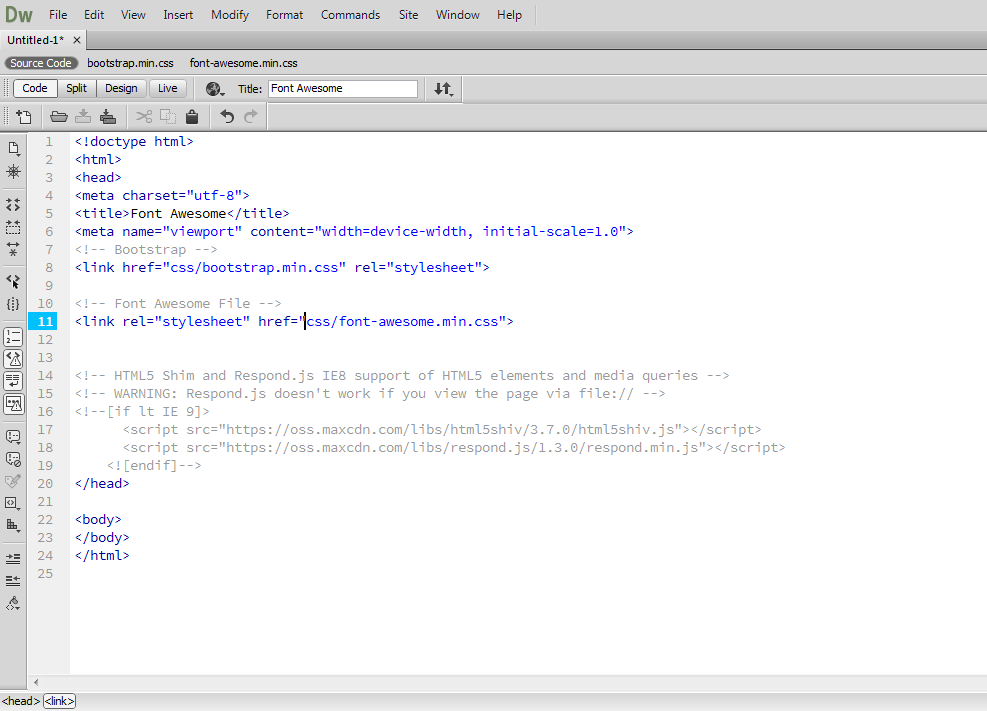The height and width of the screenshot is (711, 987).
Task: Open the View menu
Action: [x=133, y=14]
